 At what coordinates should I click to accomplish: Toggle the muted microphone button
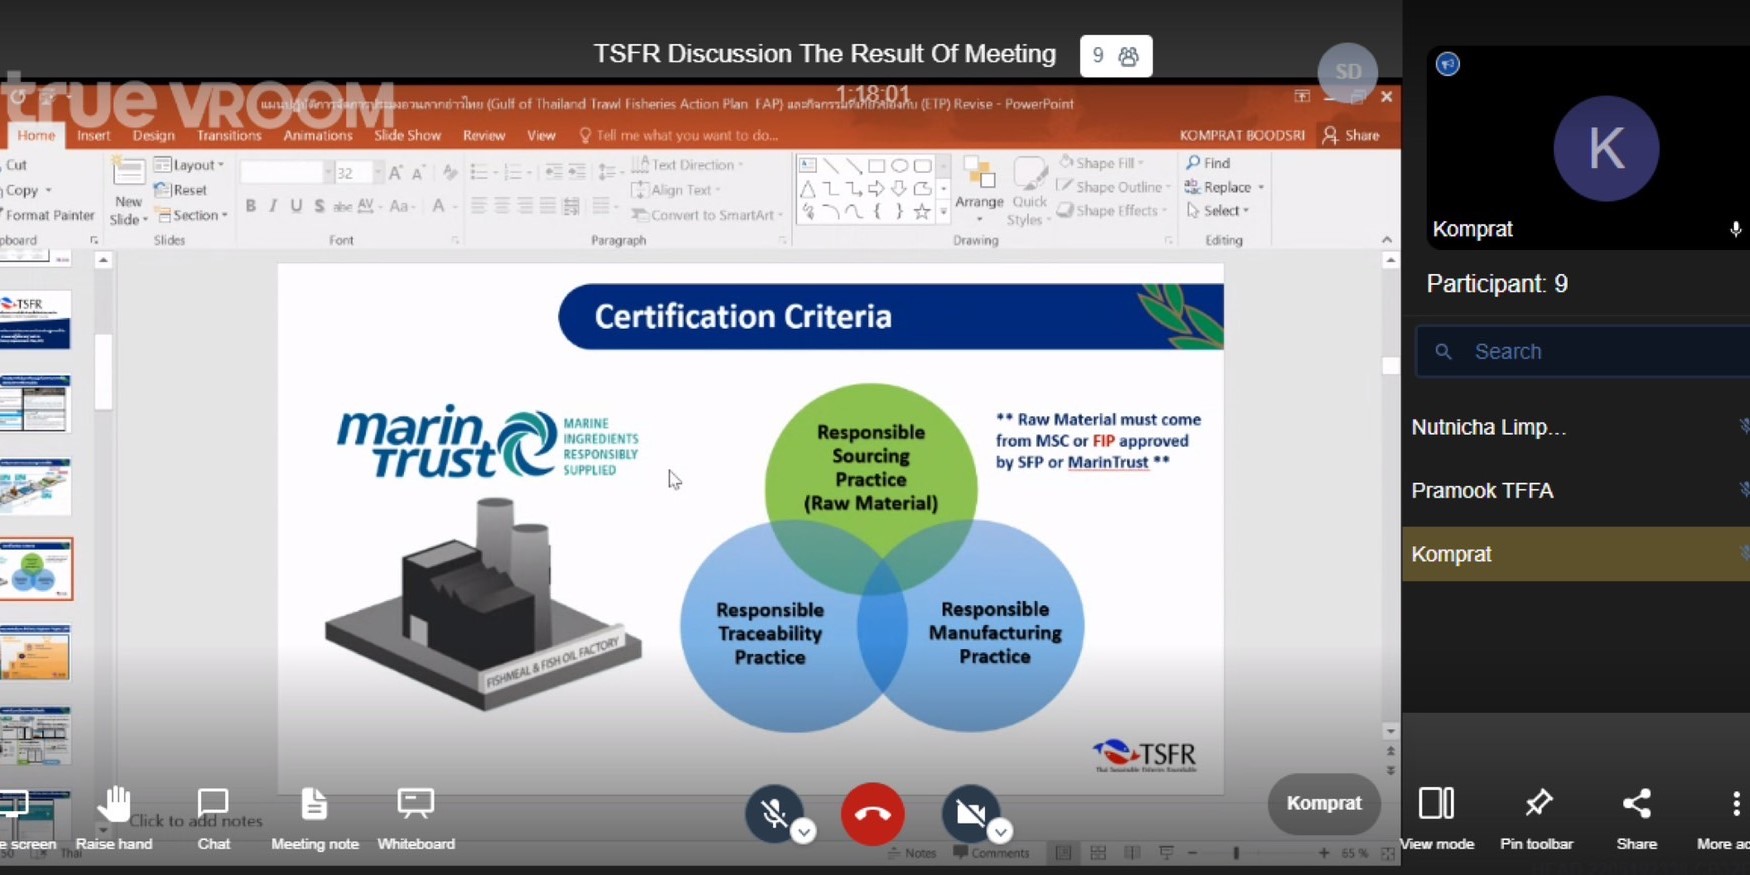(x=772, y=814)
